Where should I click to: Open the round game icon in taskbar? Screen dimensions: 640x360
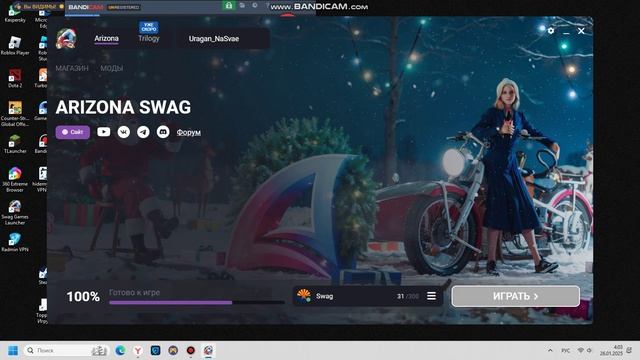click(173, 351)
